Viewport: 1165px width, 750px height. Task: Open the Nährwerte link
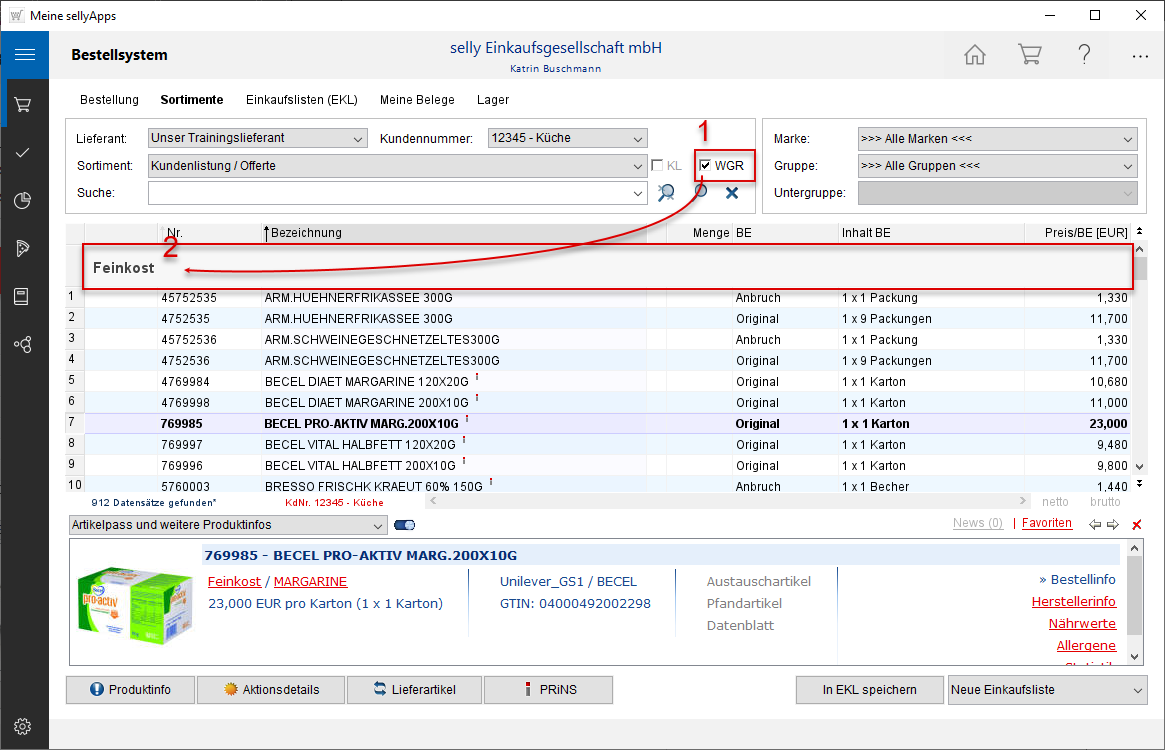click(x=1082, y=624)
